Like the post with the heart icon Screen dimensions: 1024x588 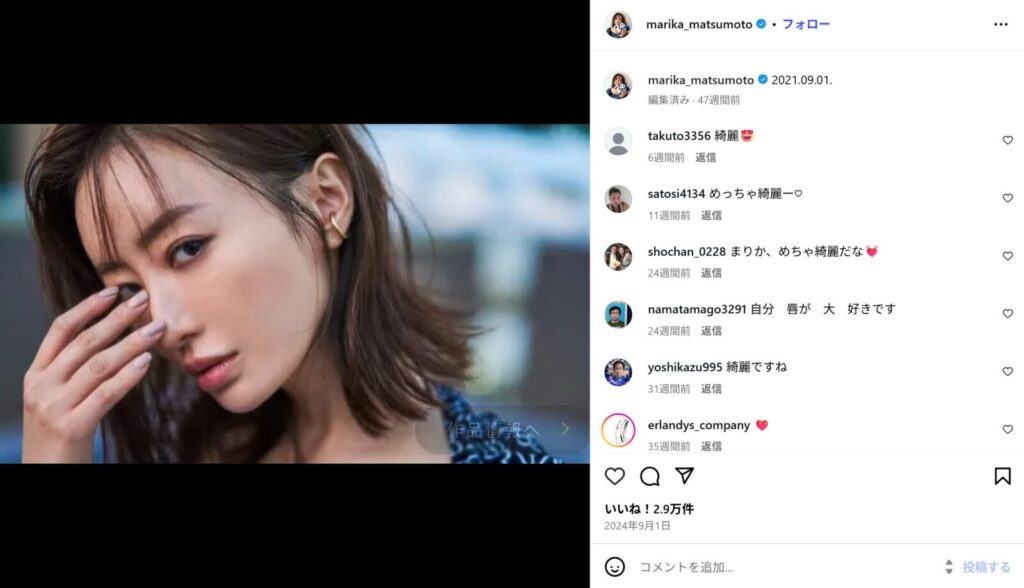tap(615, 476)
